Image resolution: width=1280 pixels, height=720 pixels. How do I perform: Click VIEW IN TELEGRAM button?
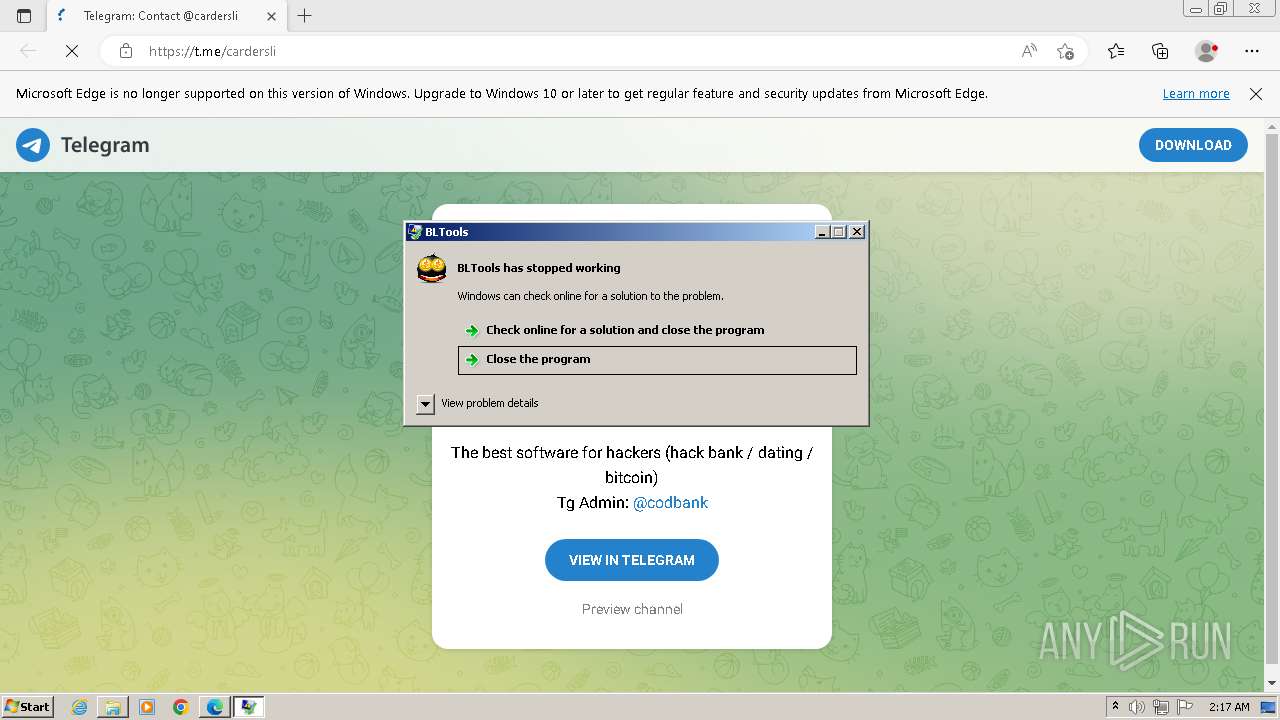point(632,560)
